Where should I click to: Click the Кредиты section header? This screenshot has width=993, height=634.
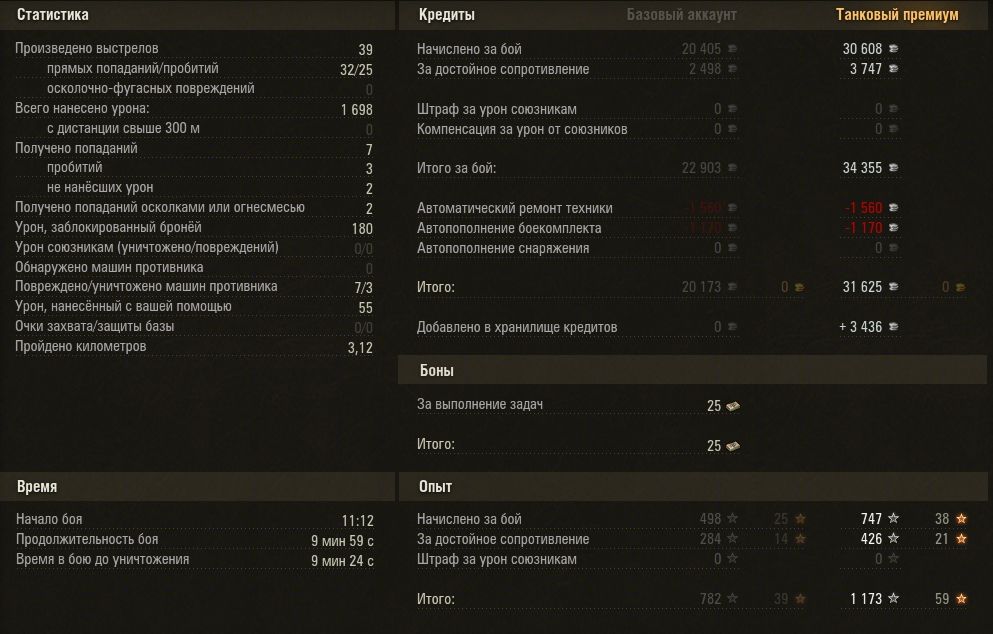pyautogui.click(x=446, y=15)
